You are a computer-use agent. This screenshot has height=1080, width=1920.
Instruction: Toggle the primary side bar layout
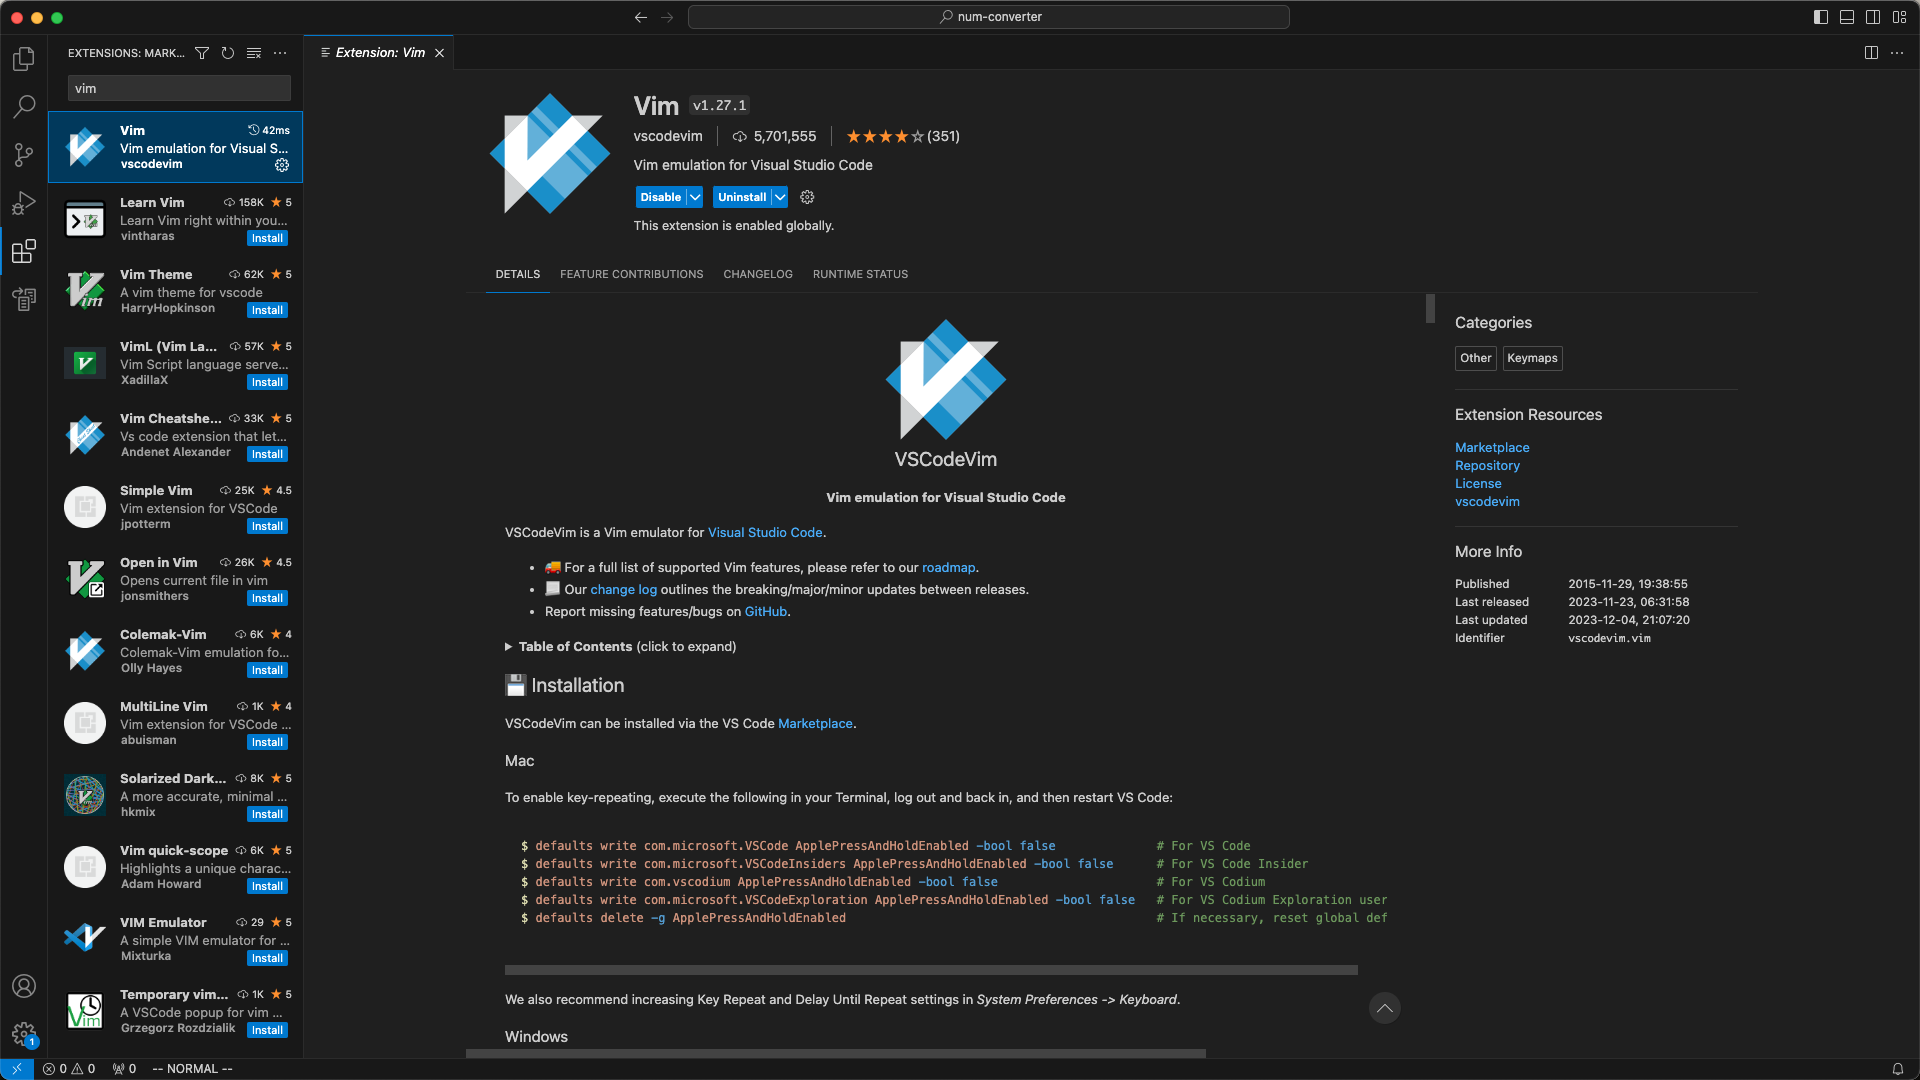(x=1821, y=17)
